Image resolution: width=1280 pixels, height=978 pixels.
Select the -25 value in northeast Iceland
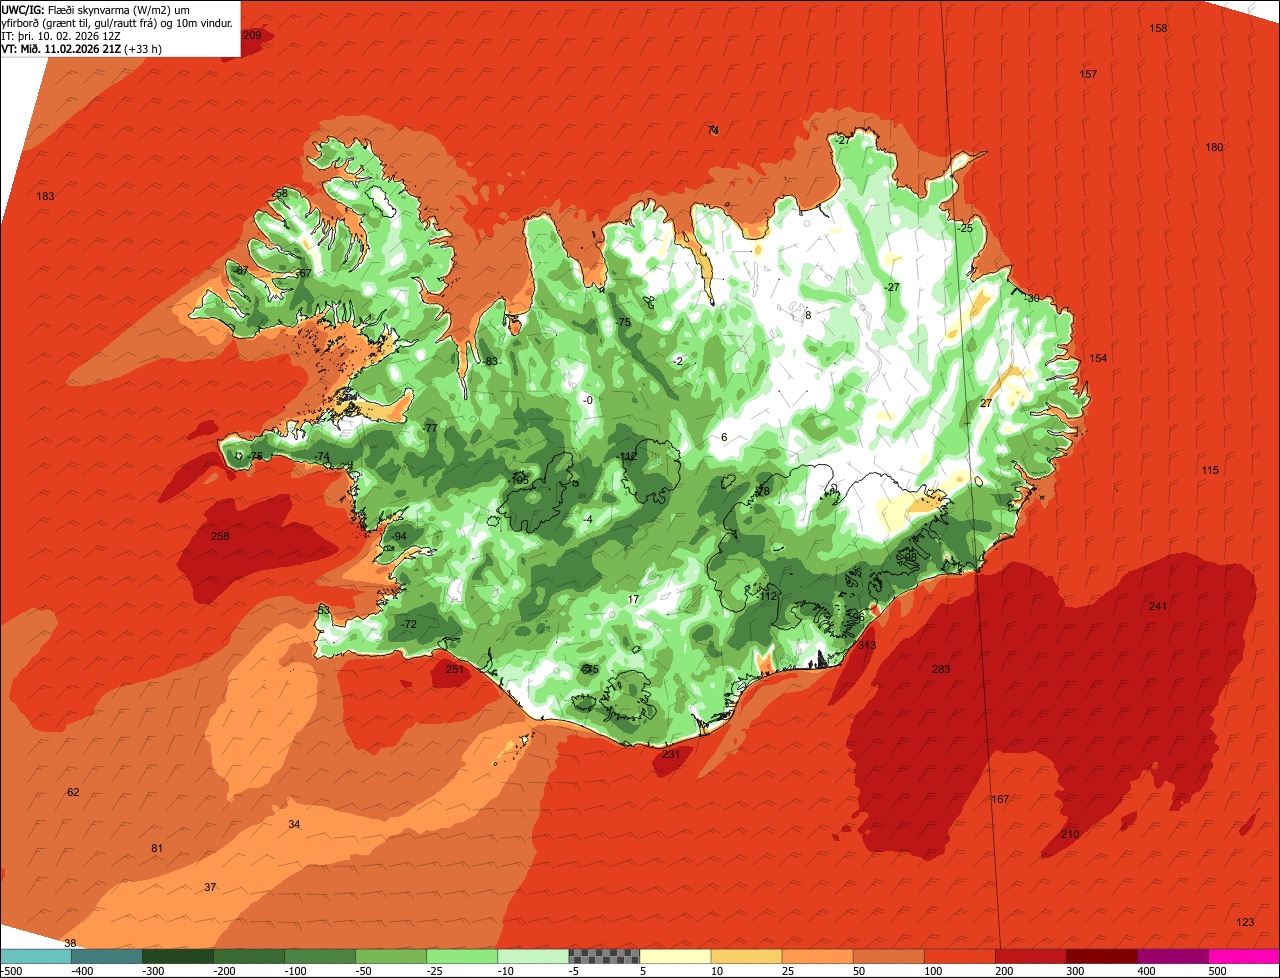tap(964, 228)
